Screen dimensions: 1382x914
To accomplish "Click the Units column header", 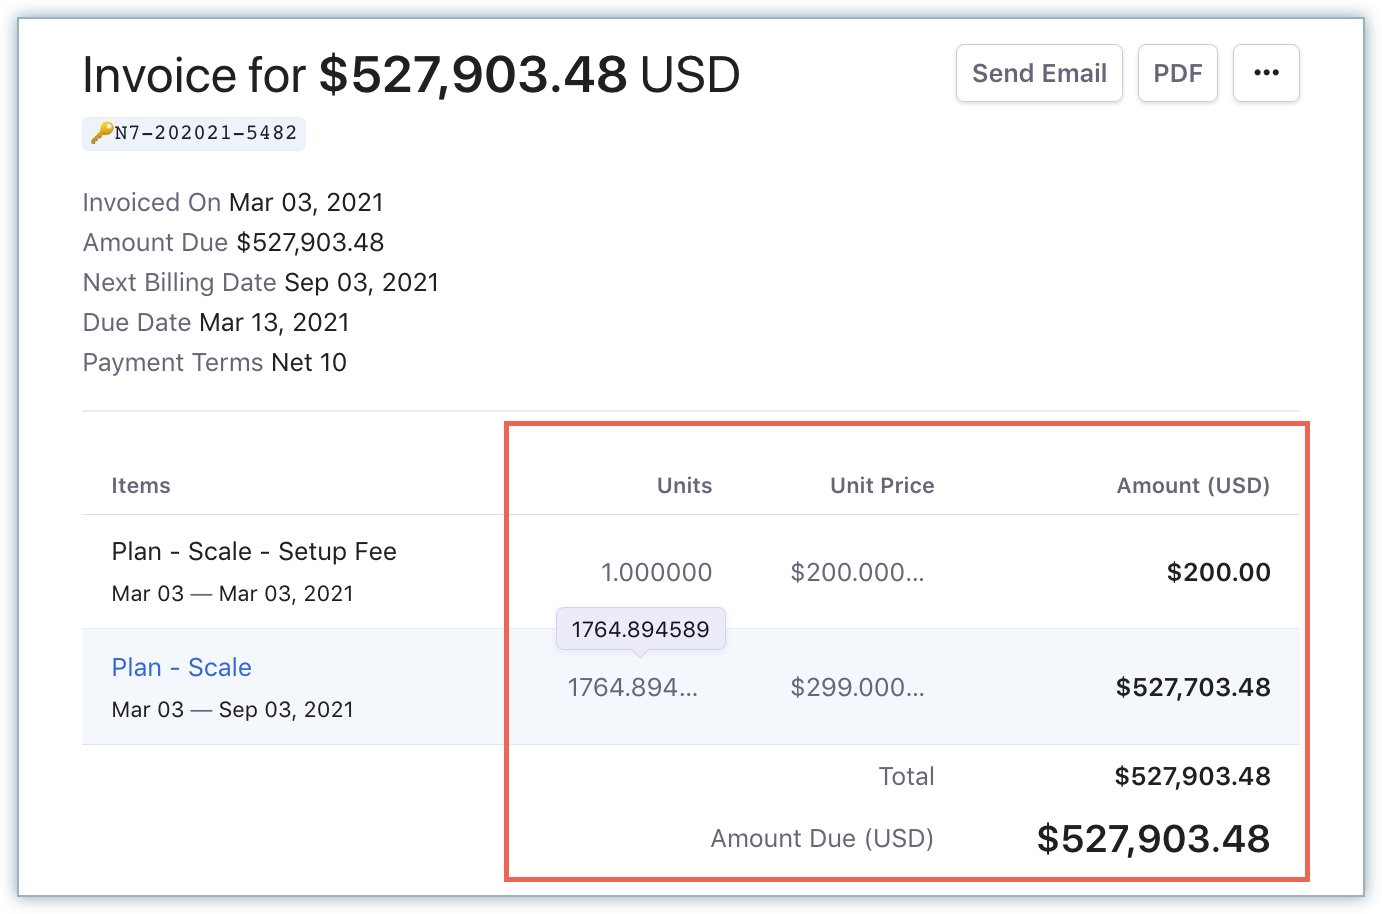I will [x=684, y=486].
